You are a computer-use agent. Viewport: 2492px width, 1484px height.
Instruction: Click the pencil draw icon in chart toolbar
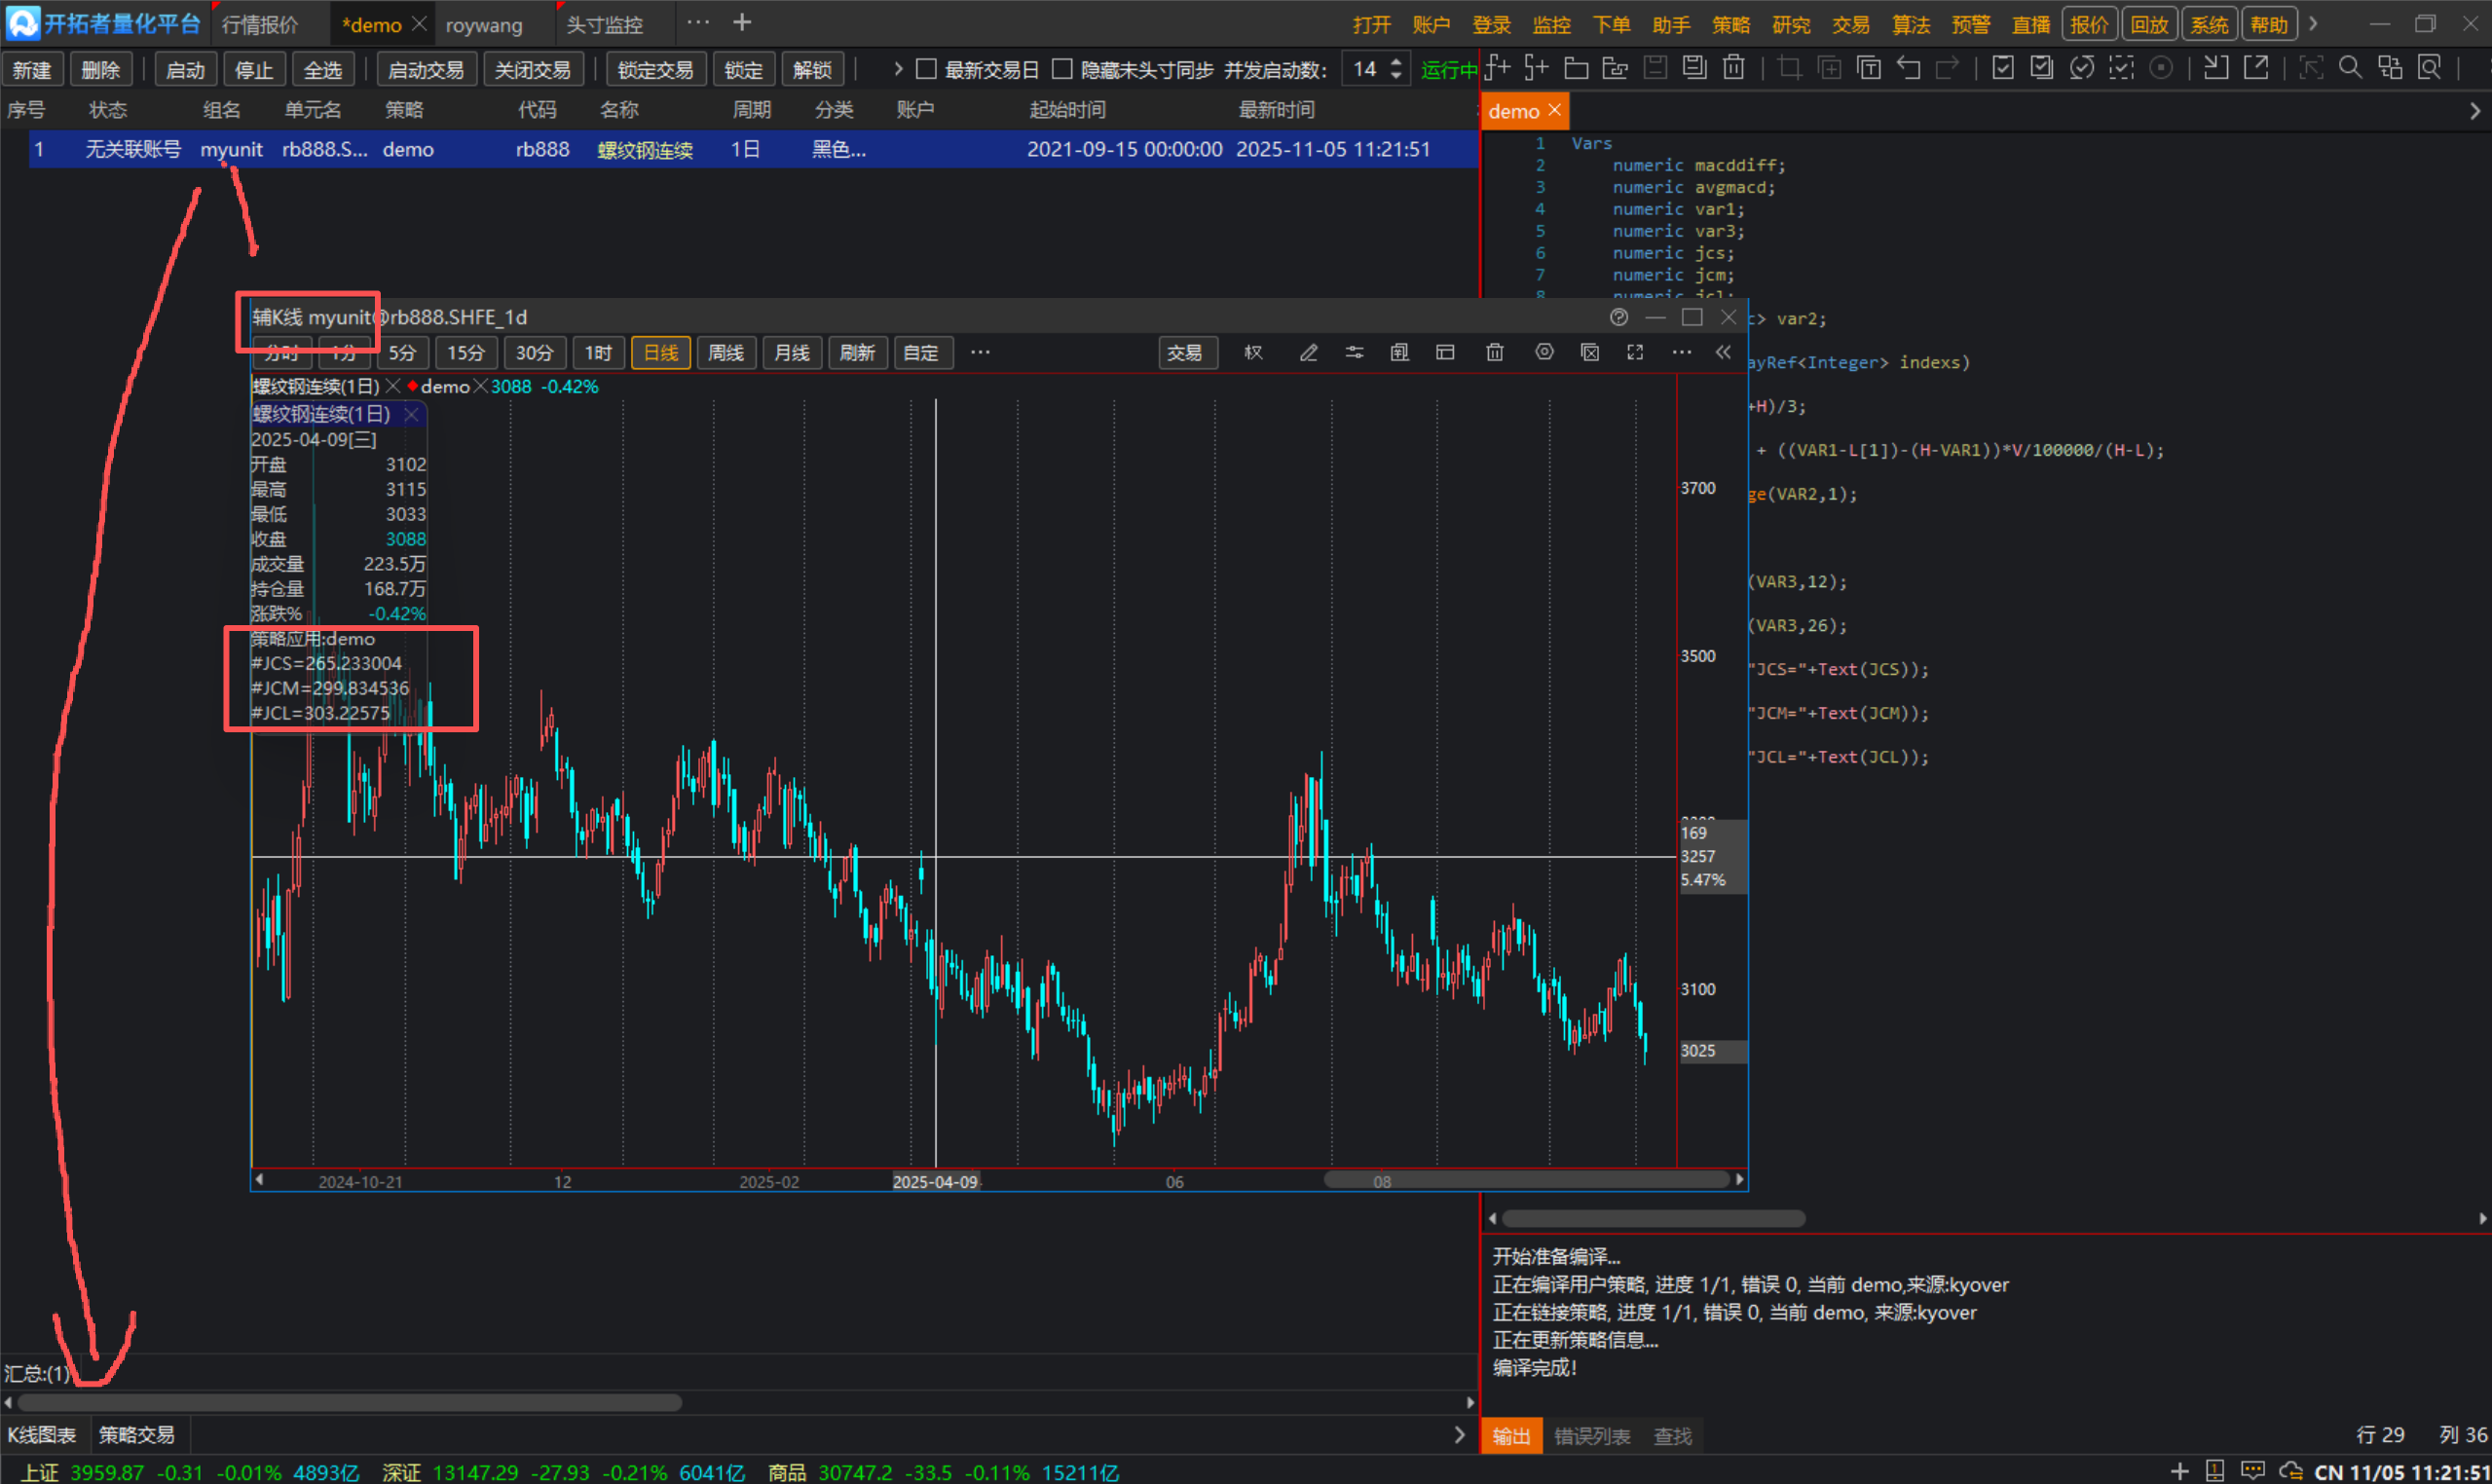tap(1308, 353)
